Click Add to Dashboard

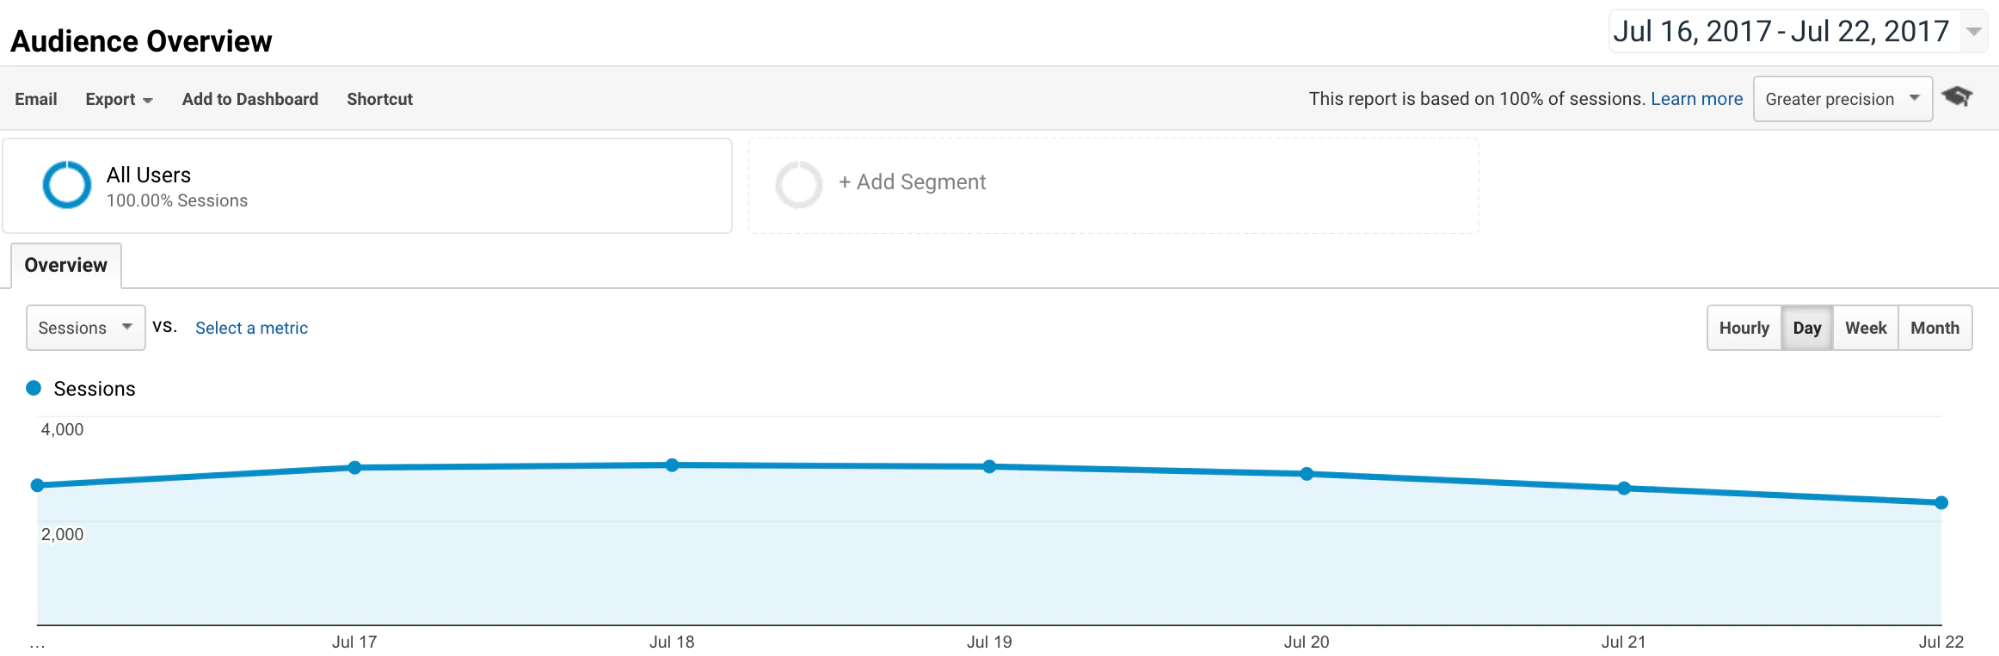(250, 99)
